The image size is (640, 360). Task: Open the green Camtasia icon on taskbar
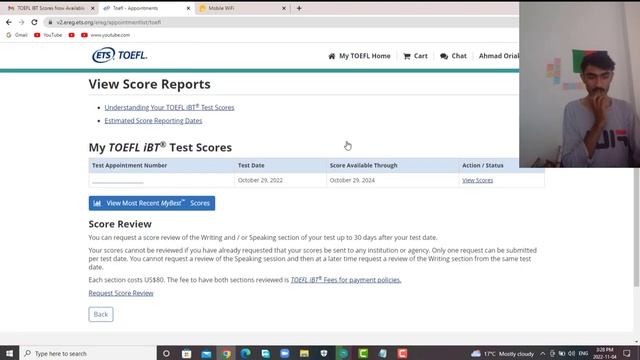point(363,353)
